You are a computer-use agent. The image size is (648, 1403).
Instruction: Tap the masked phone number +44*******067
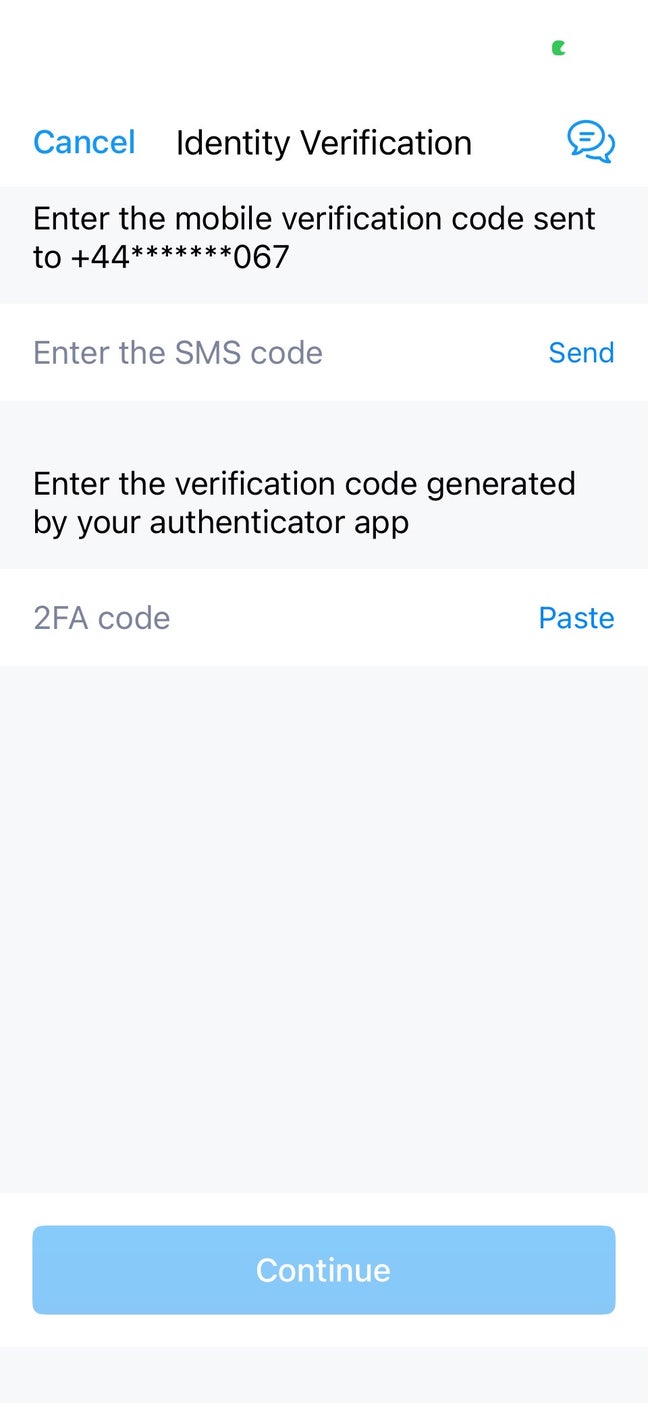coord(180,257)
